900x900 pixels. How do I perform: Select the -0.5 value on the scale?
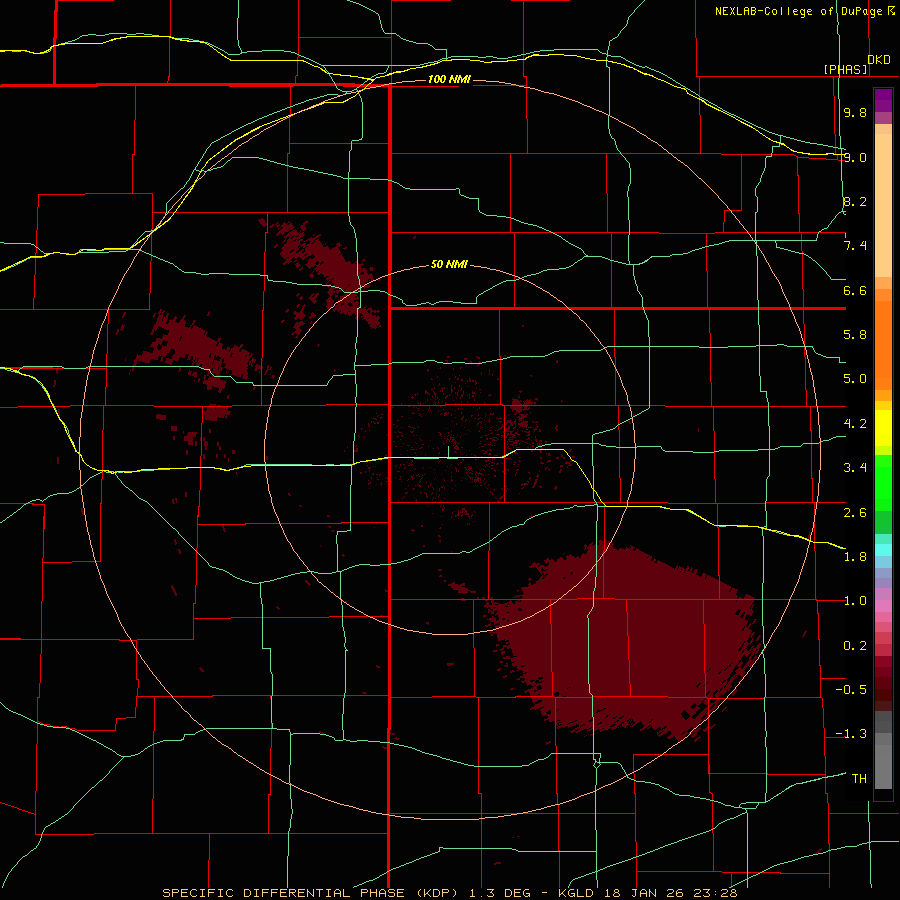click(x=851, y=690)
